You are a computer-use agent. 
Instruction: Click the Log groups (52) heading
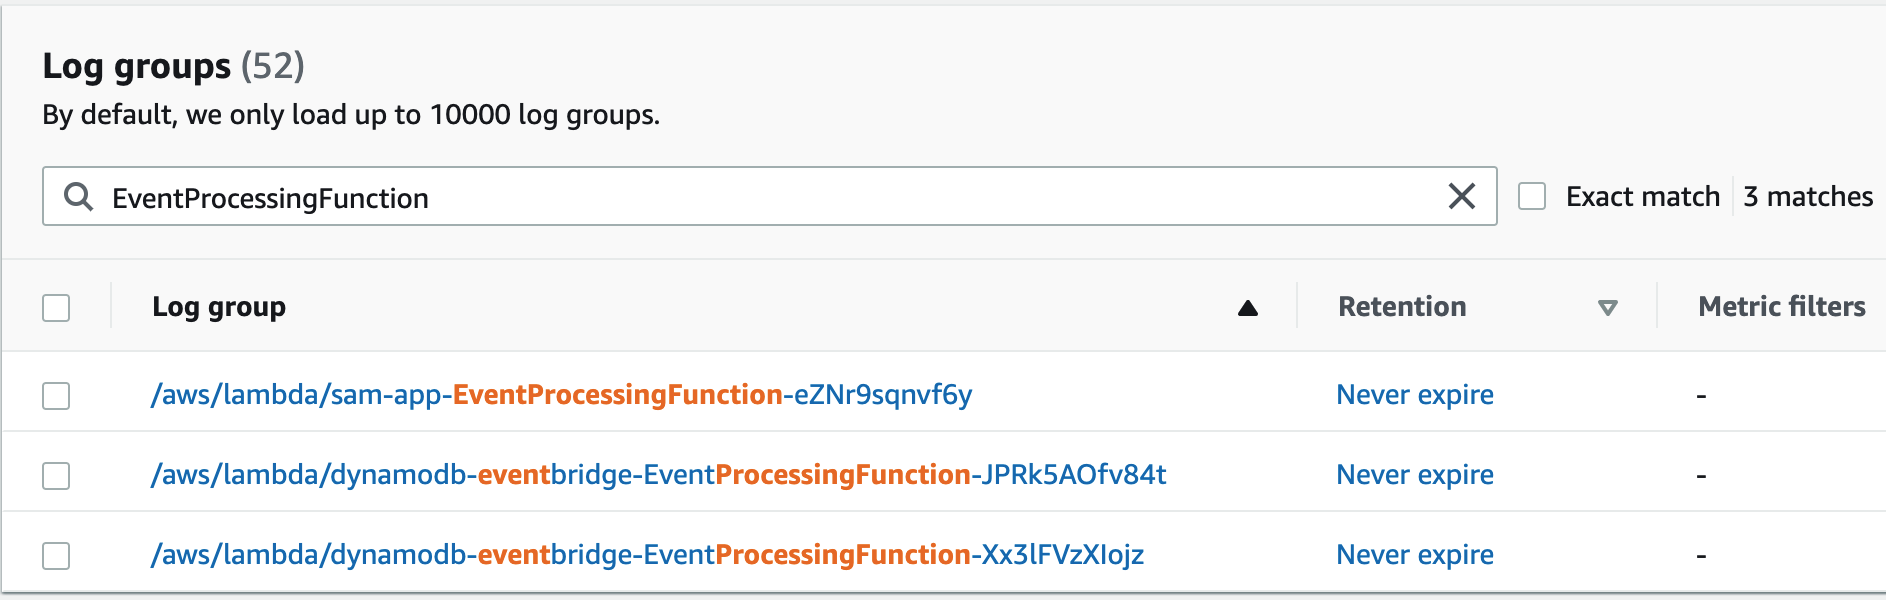[x=173, y=66]
